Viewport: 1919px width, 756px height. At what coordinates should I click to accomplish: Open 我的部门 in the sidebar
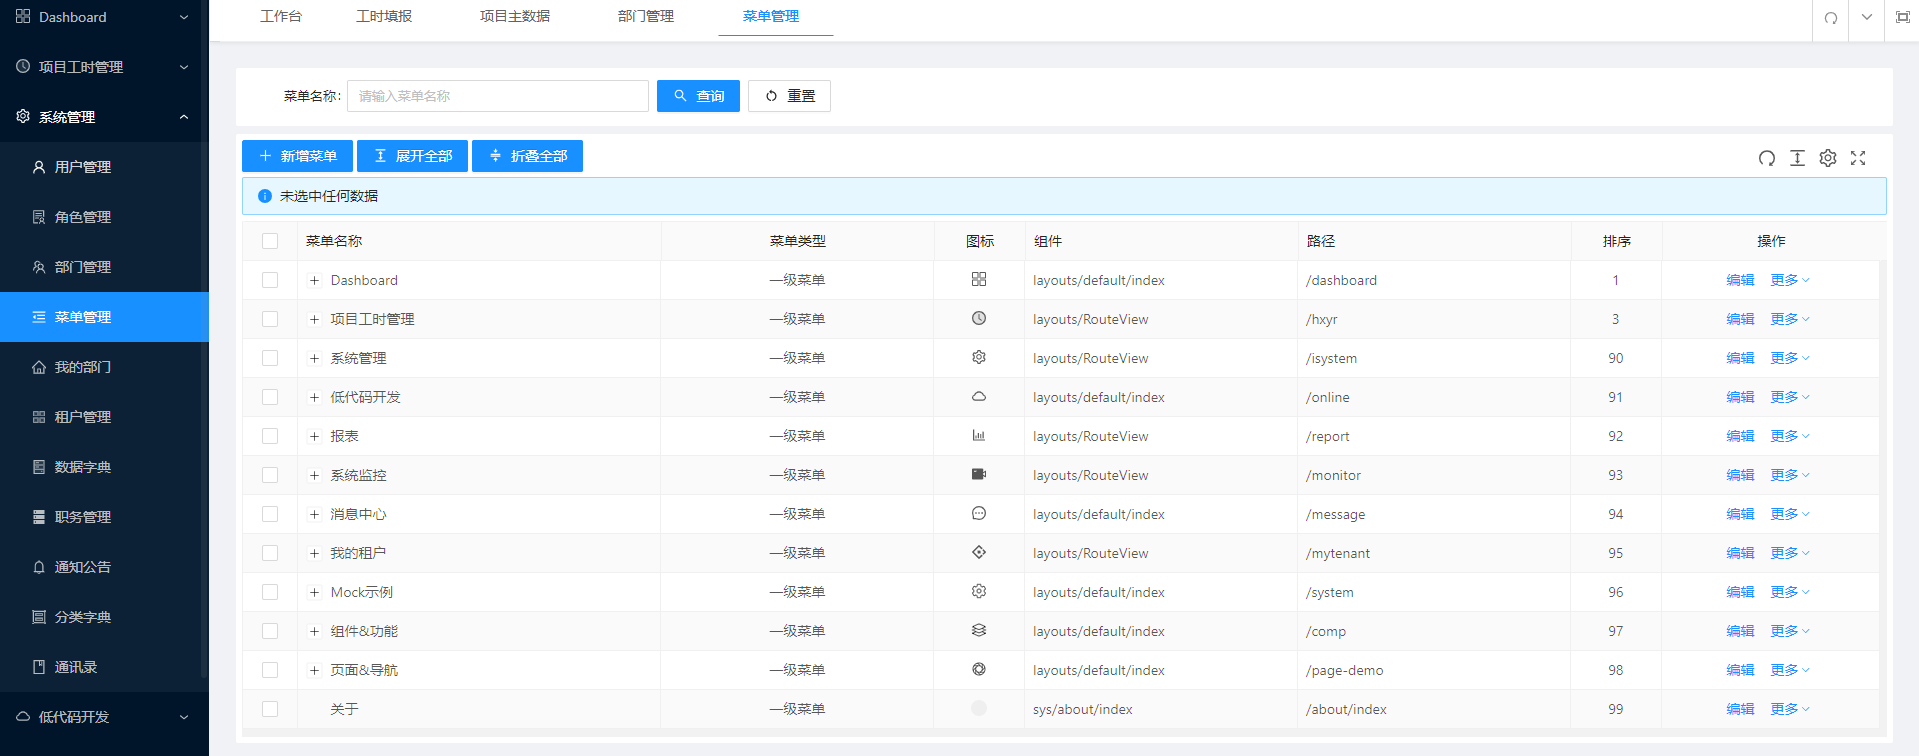pyautogui.click(x=104, y=367)
